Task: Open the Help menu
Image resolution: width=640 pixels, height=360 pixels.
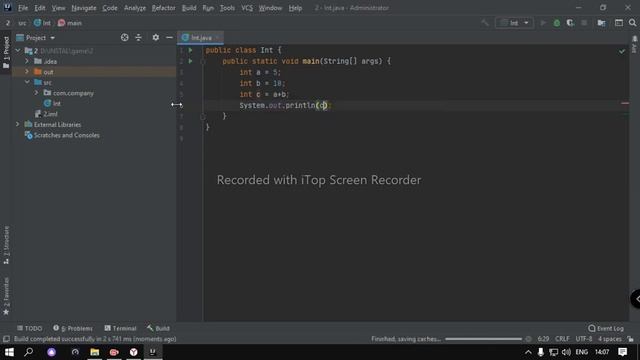Action: (x=295, y=8)
